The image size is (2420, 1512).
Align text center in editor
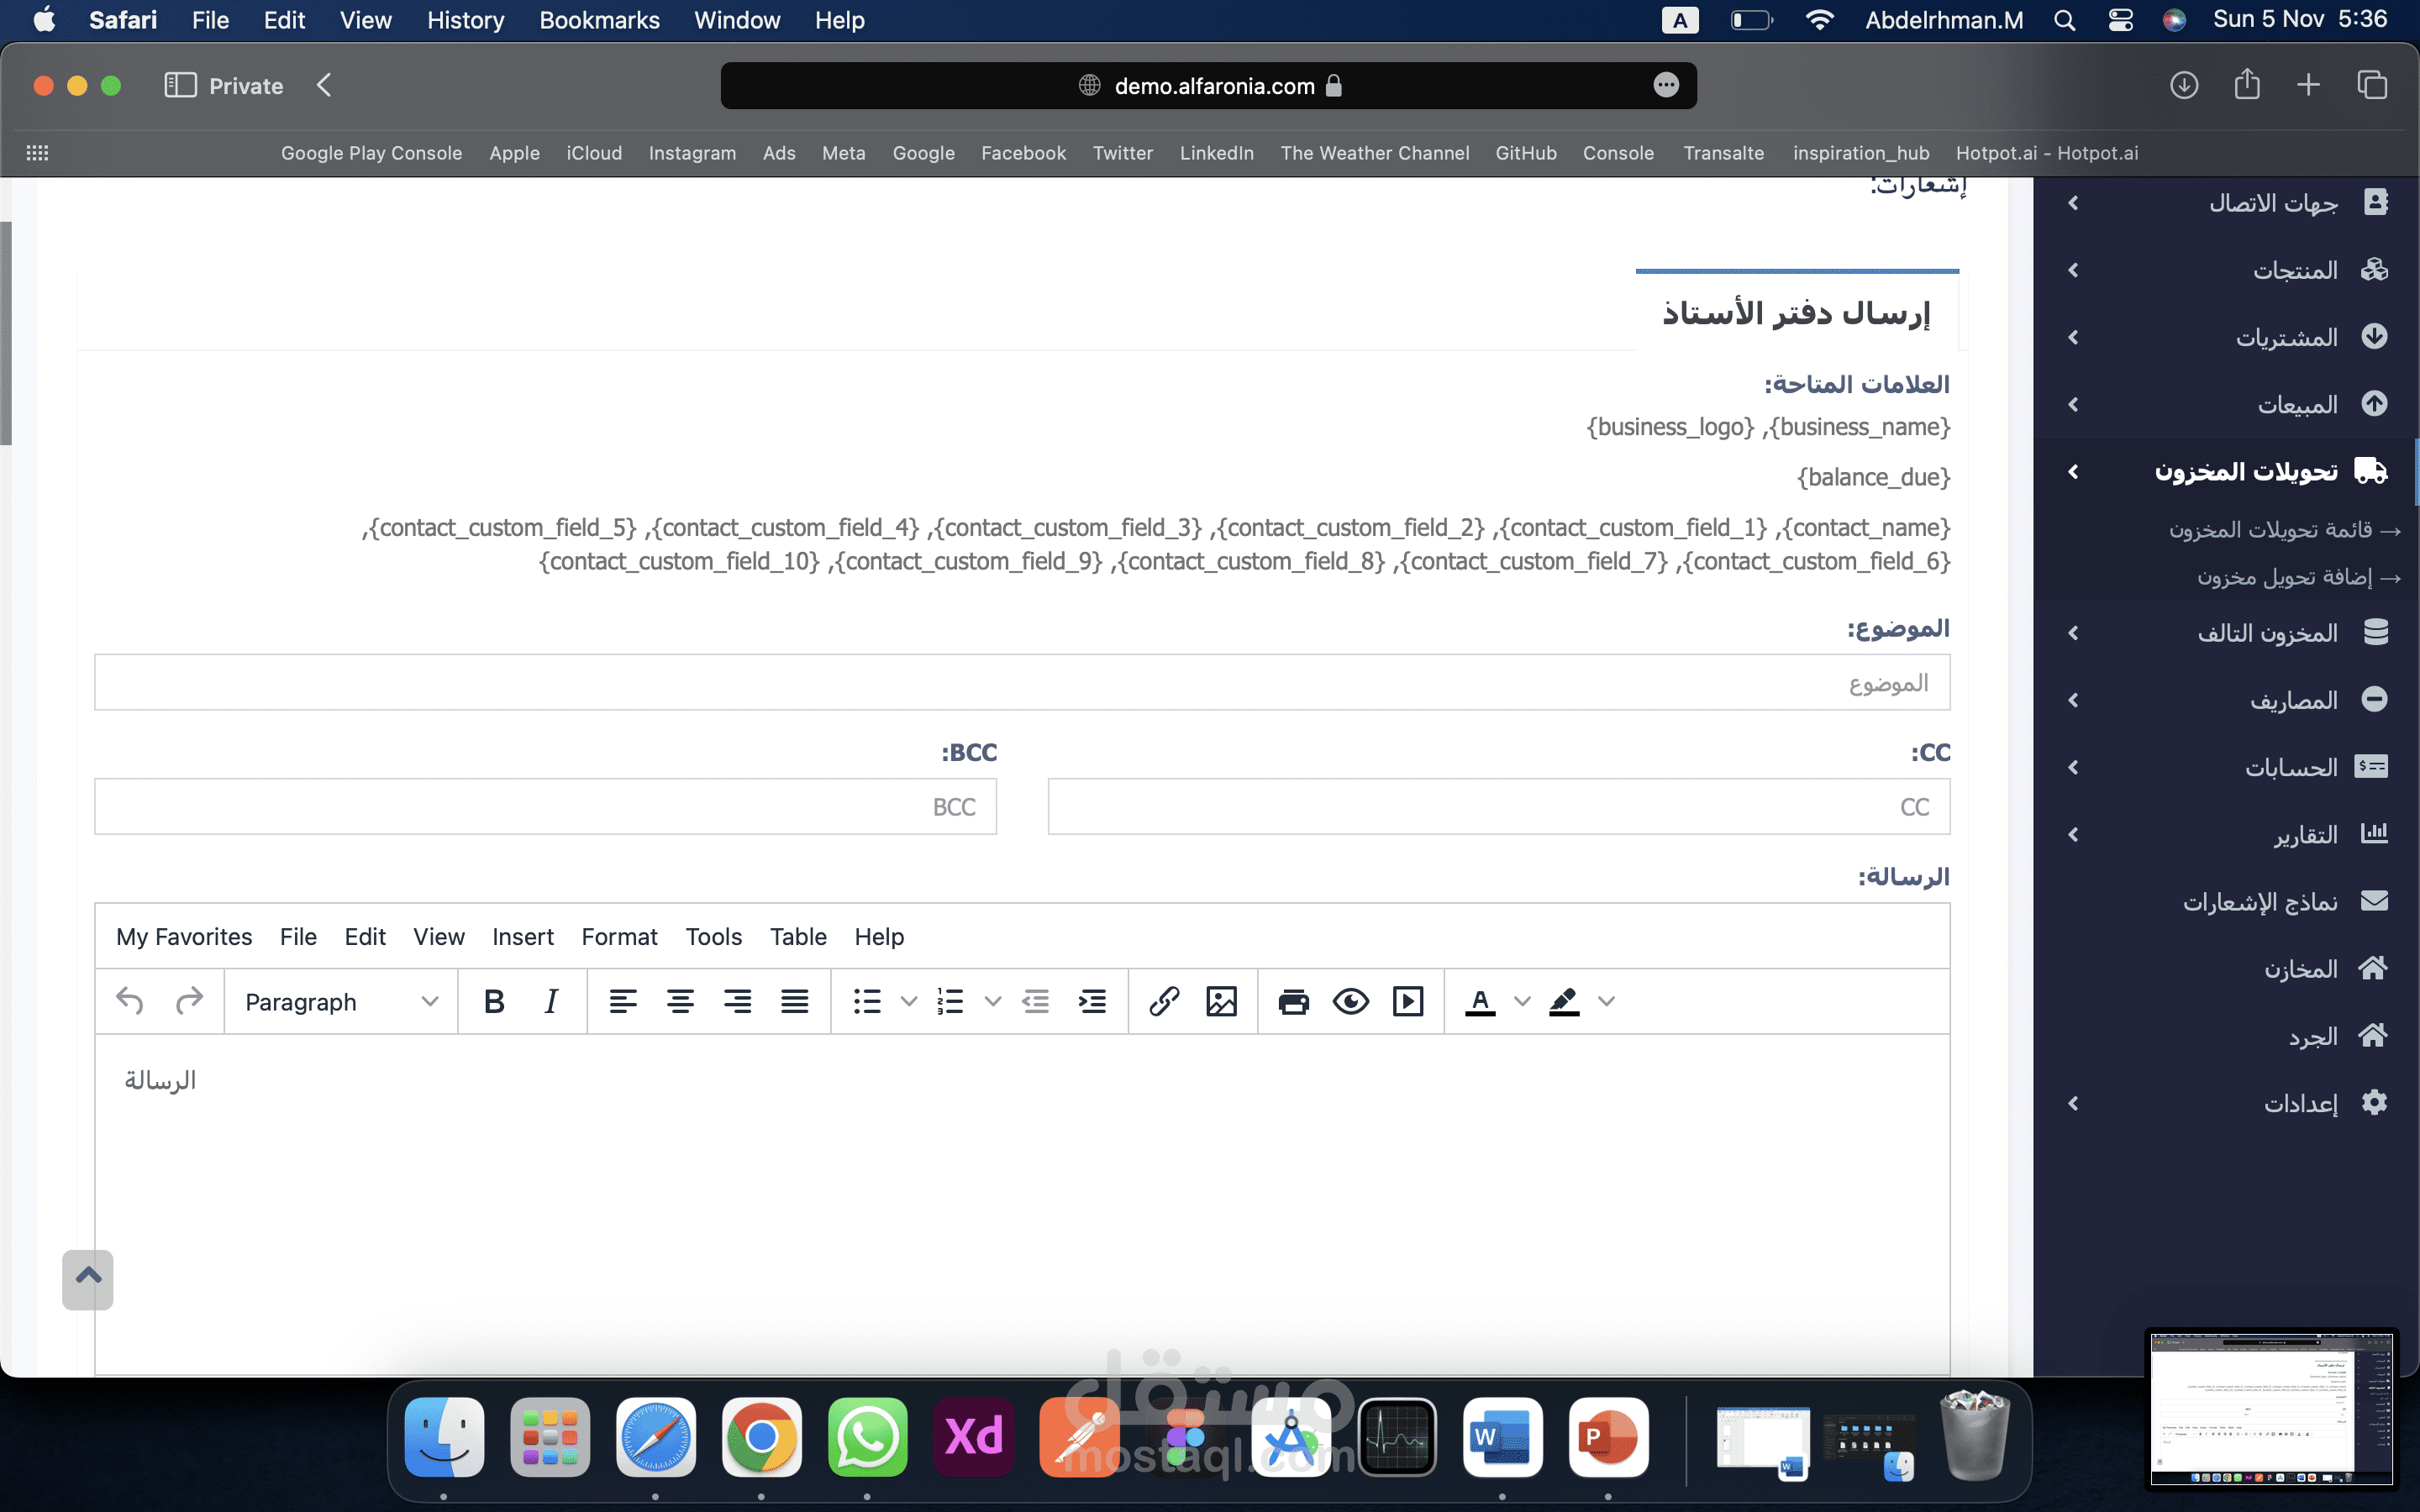(x=680, y=1001)
